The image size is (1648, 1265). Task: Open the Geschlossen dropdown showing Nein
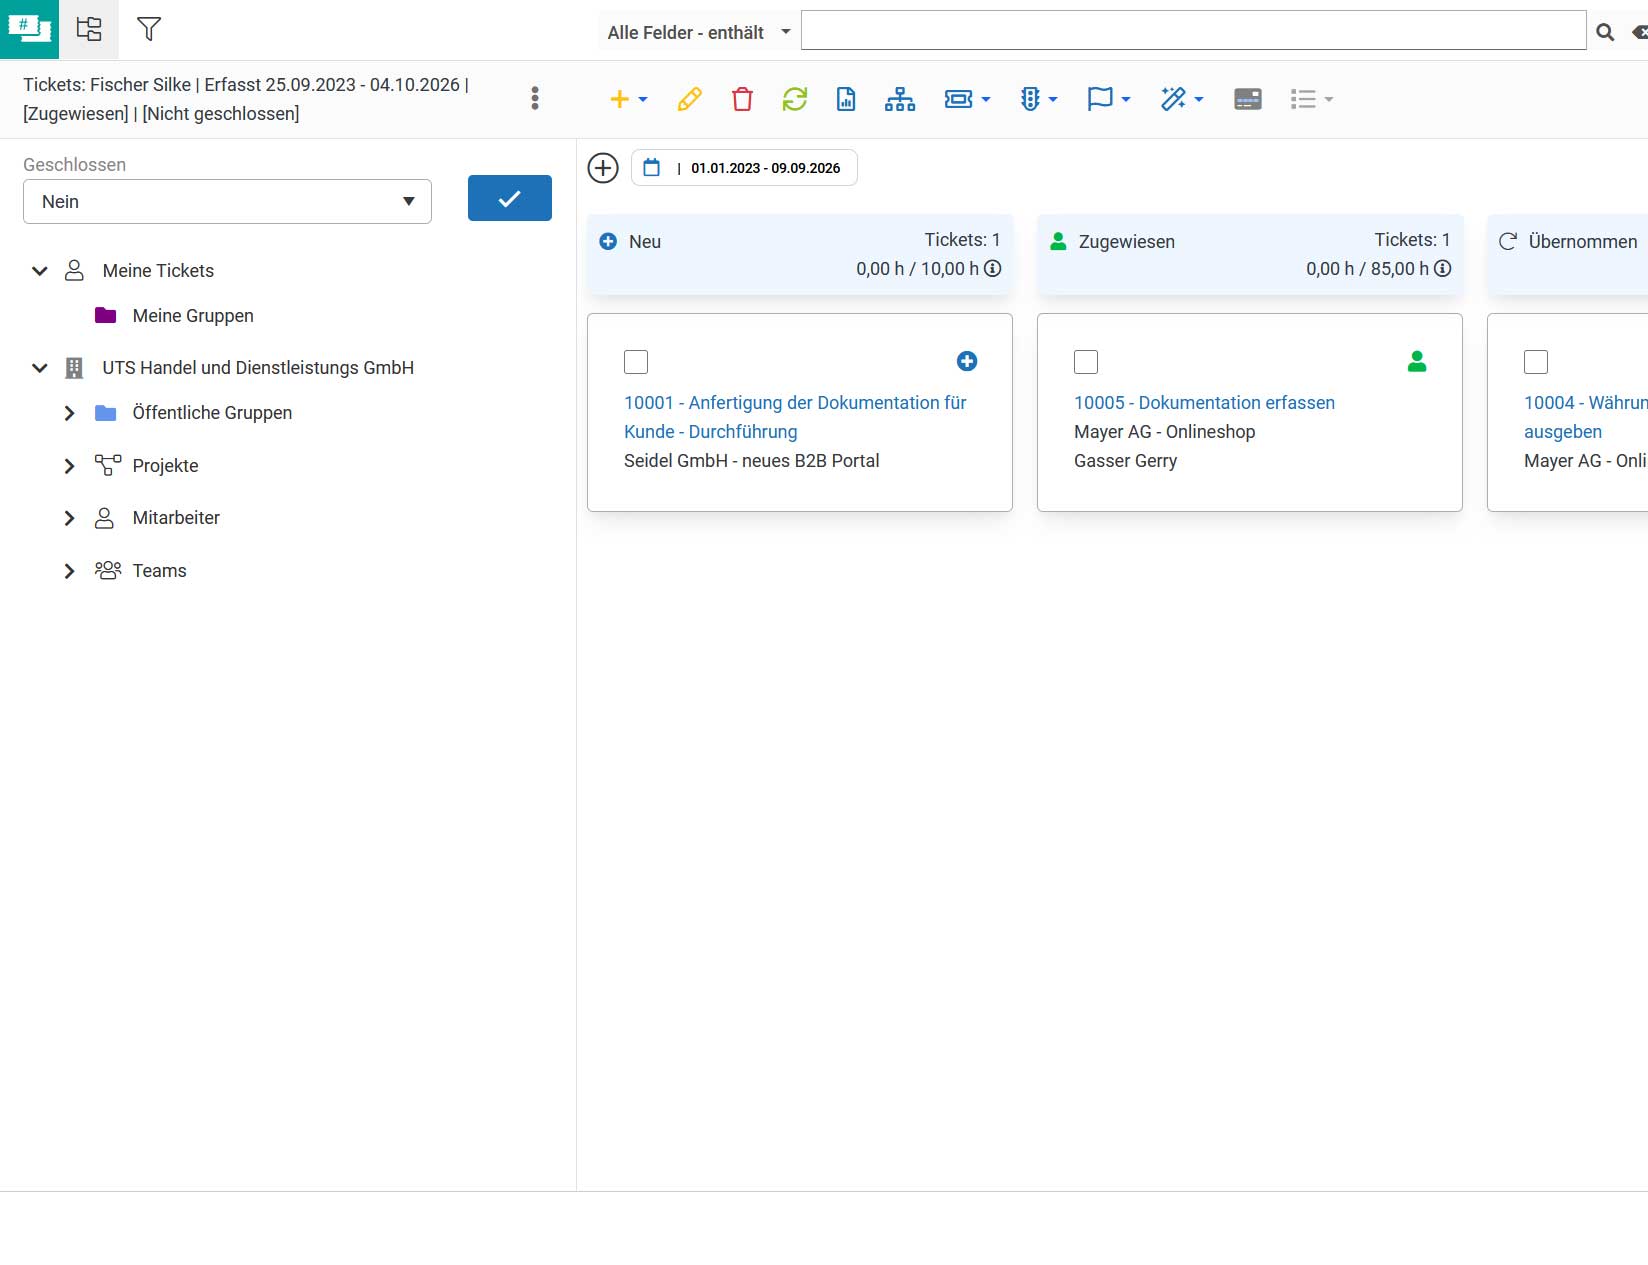227,201
